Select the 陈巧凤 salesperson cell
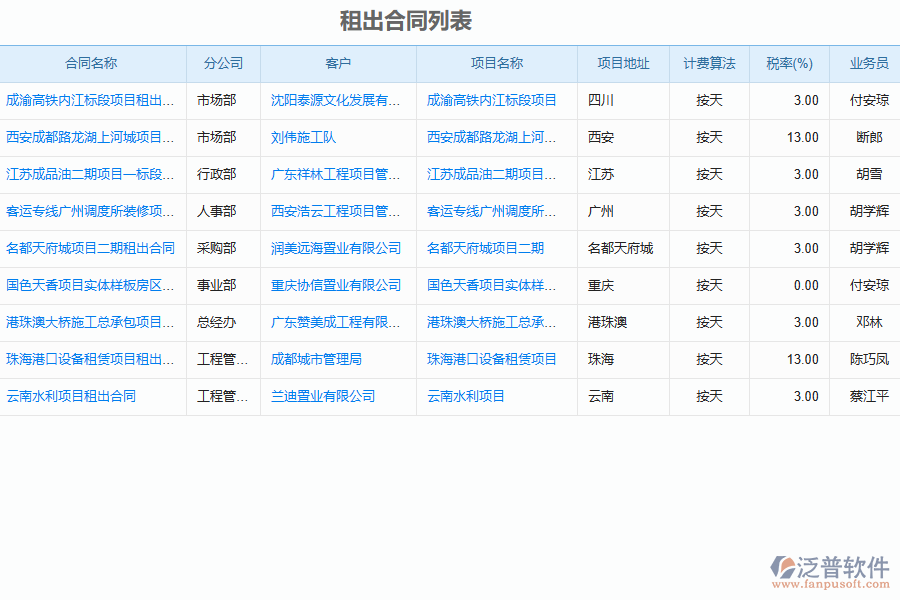The image size is (900, 600). click(868, 359)
